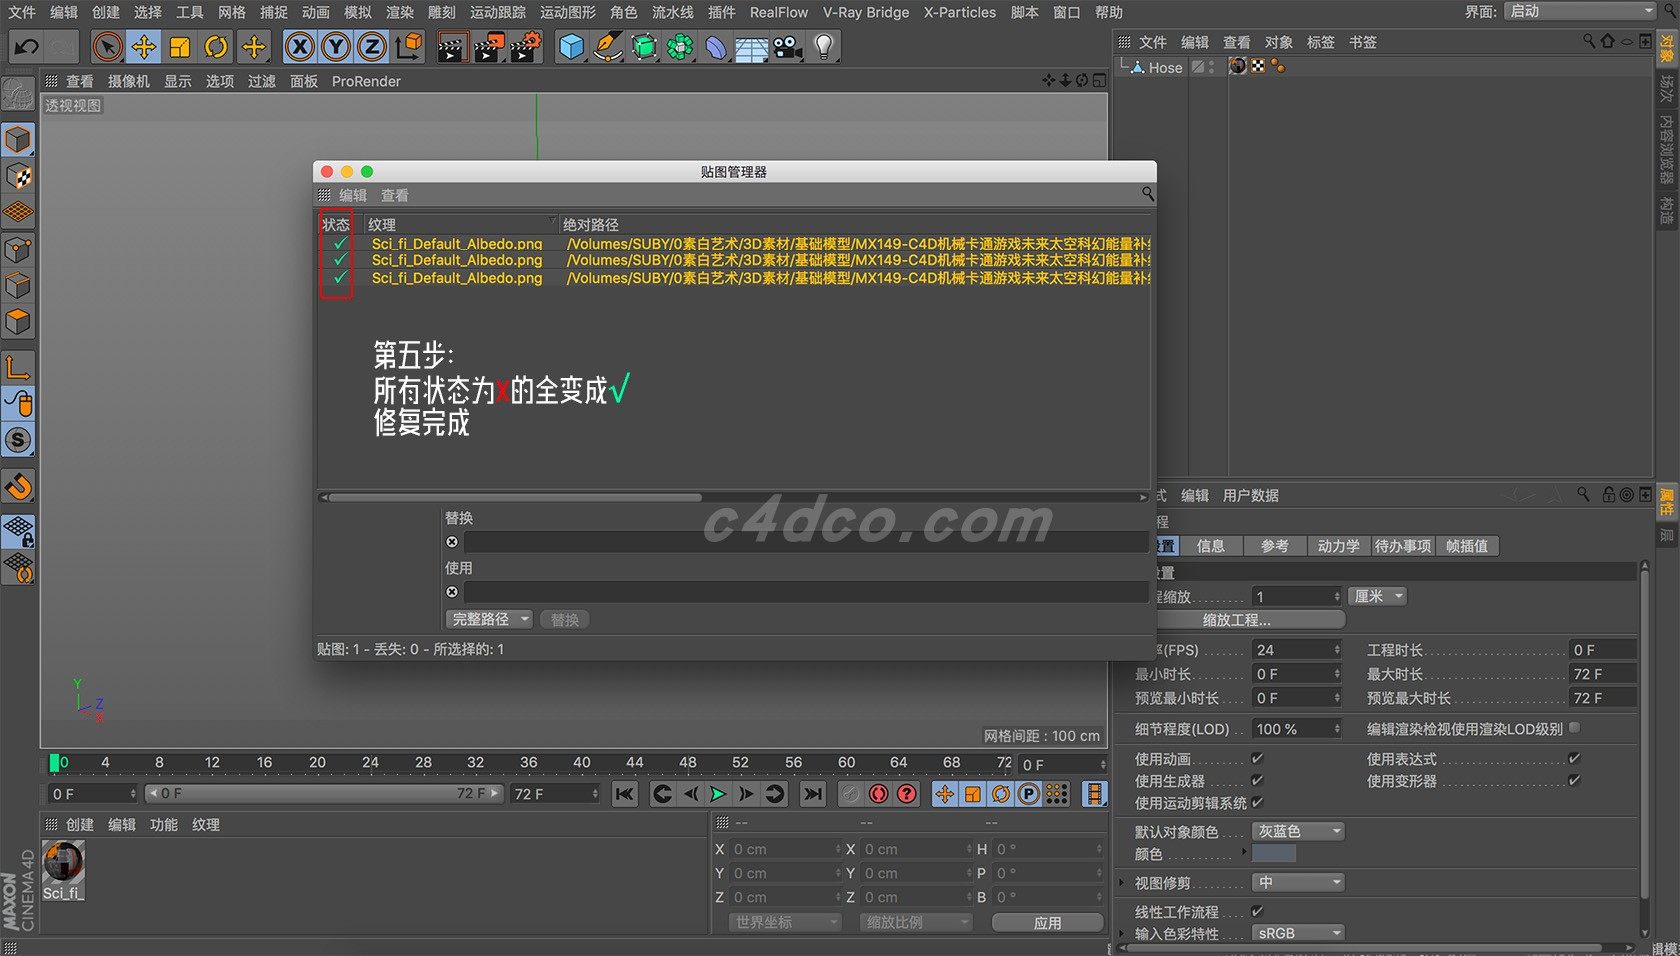Add a Light object

(x=824, y=47)
